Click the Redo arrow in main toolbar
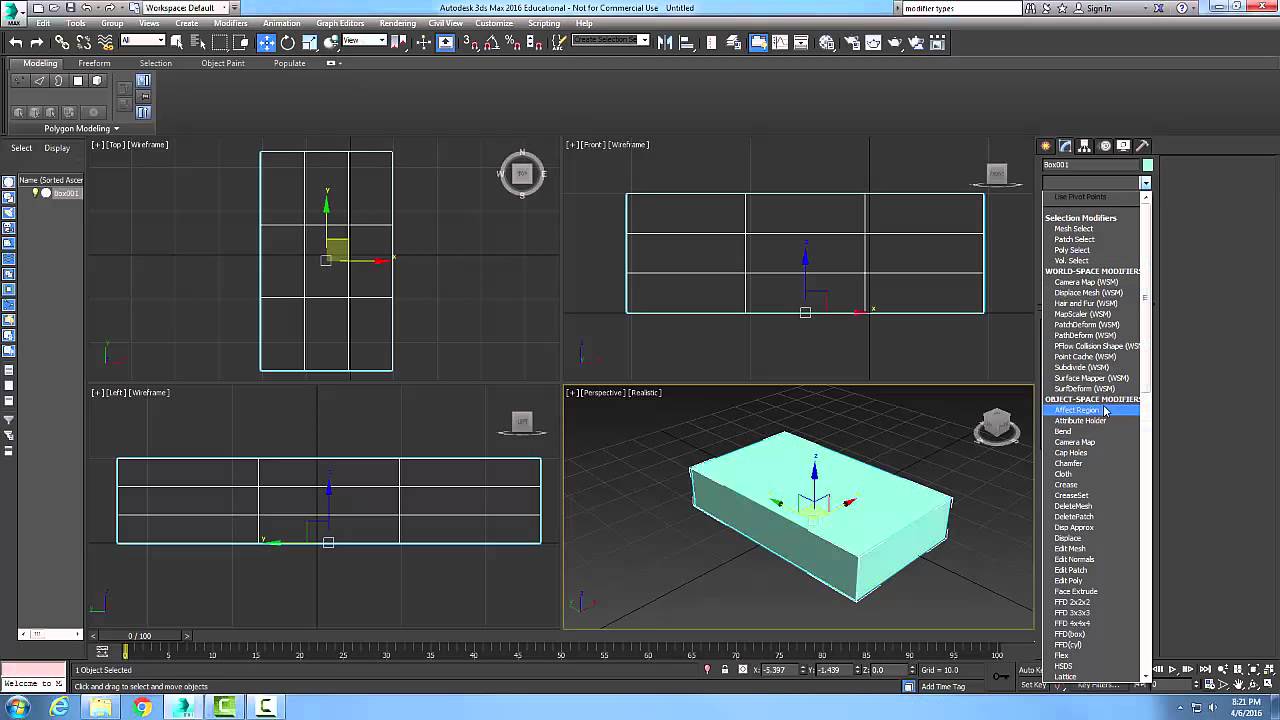 click(x=37, y=42)
